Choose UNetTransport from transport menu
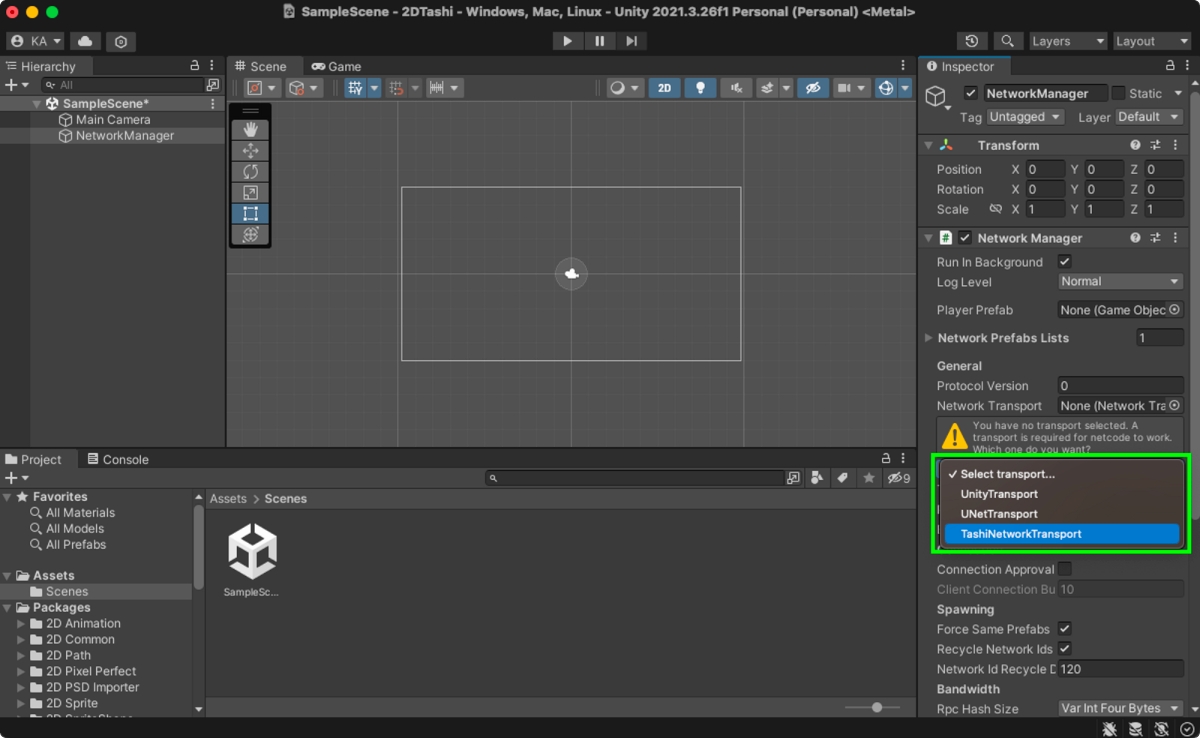Screen dimensions: 1200x739 (x=1062, y=514)
